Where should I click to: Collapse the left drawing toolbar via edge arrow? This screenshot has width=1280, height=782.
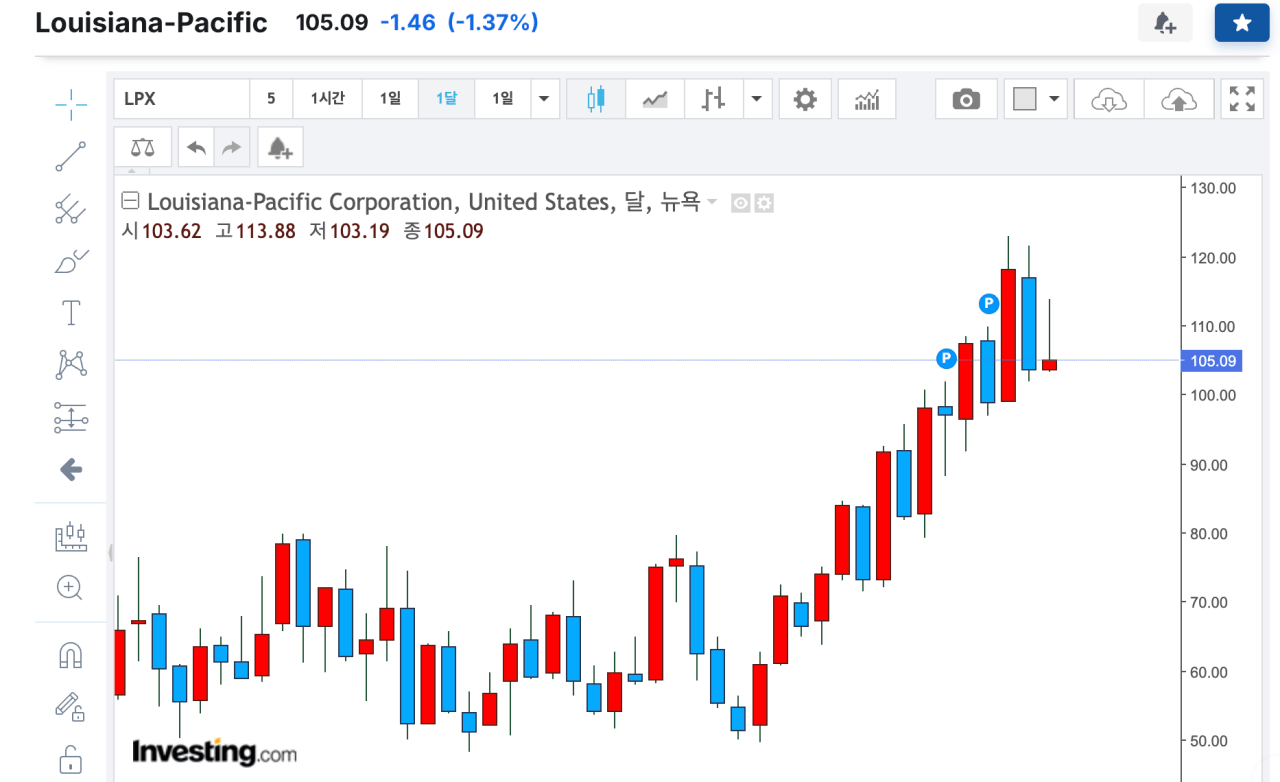click(110, 551)
